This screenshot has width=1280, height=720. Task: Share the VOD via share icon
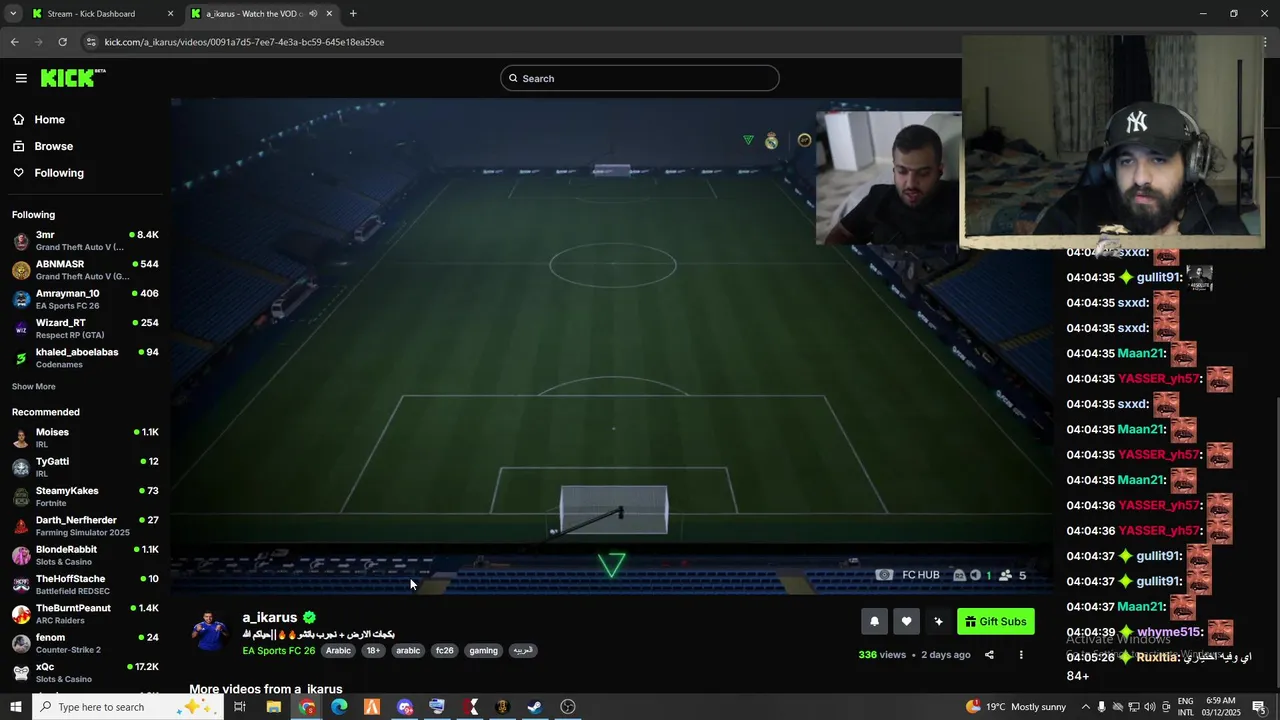click(x=989, y=655)
